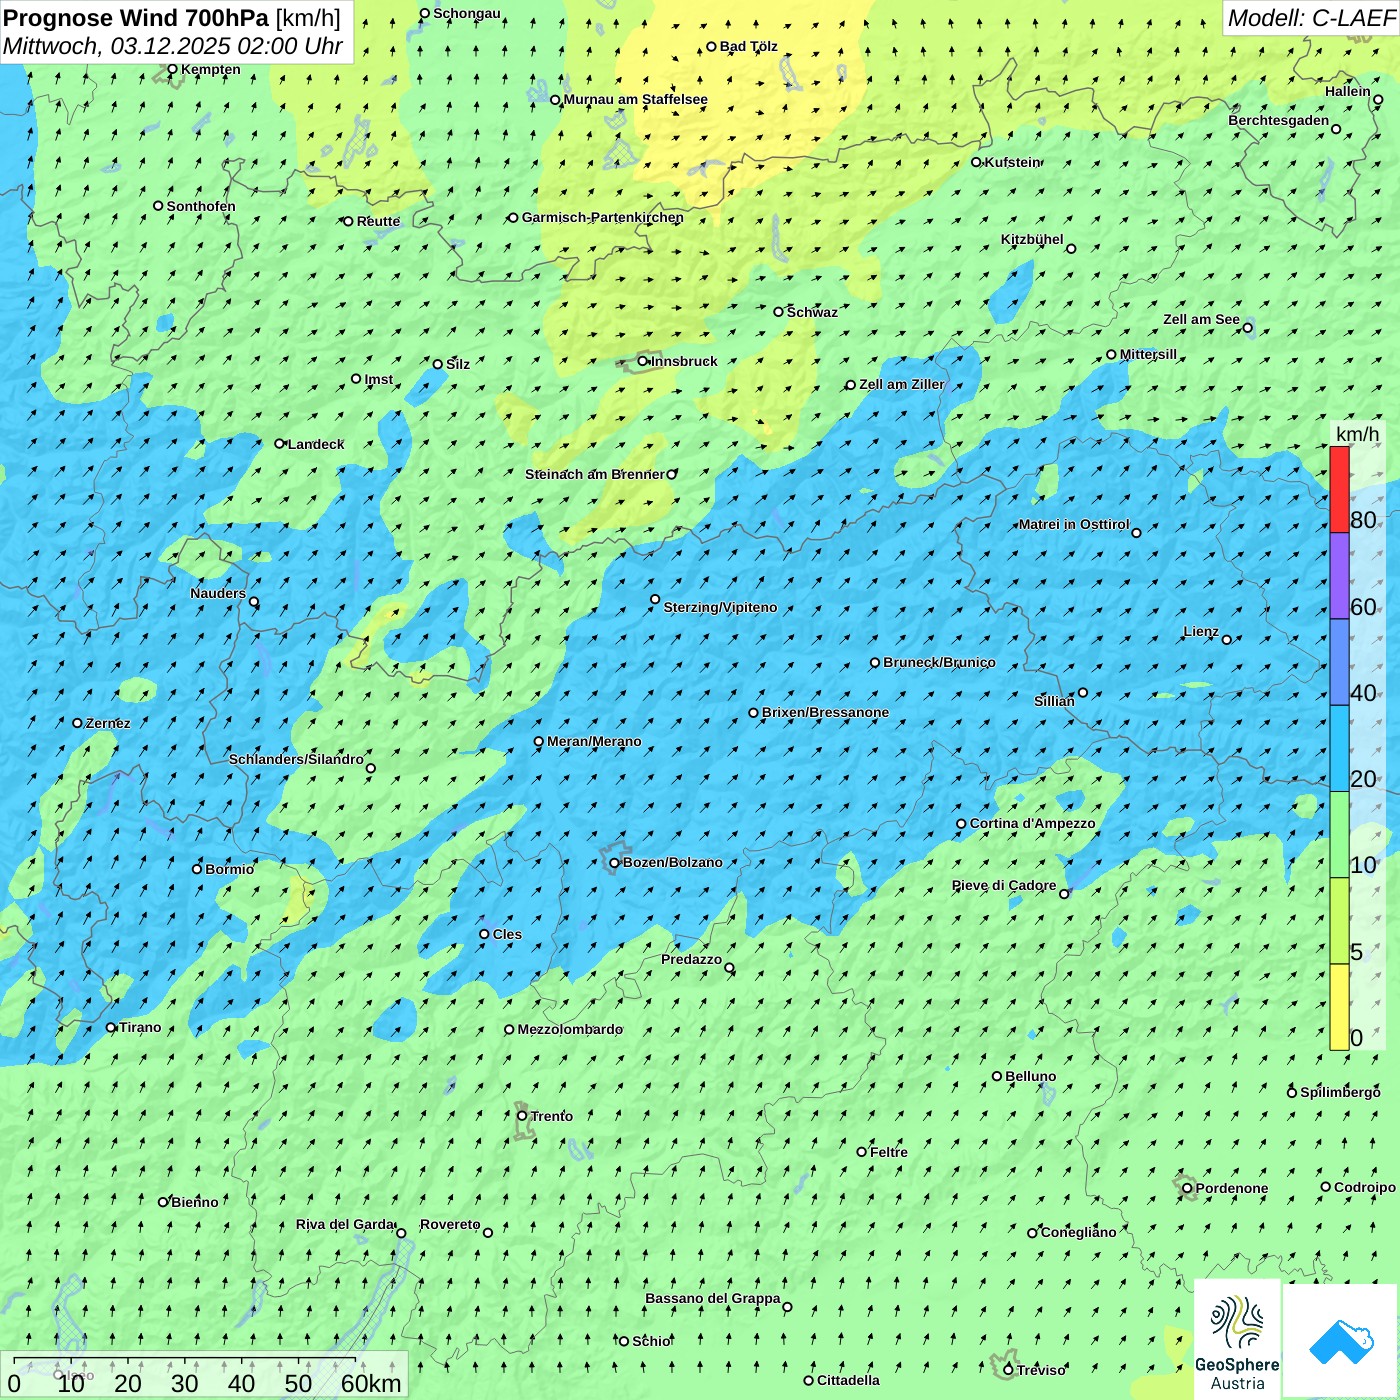This screenshot has width=1400, height=1400.
Task: Click the Belluno location marker
Action: 997,1077
